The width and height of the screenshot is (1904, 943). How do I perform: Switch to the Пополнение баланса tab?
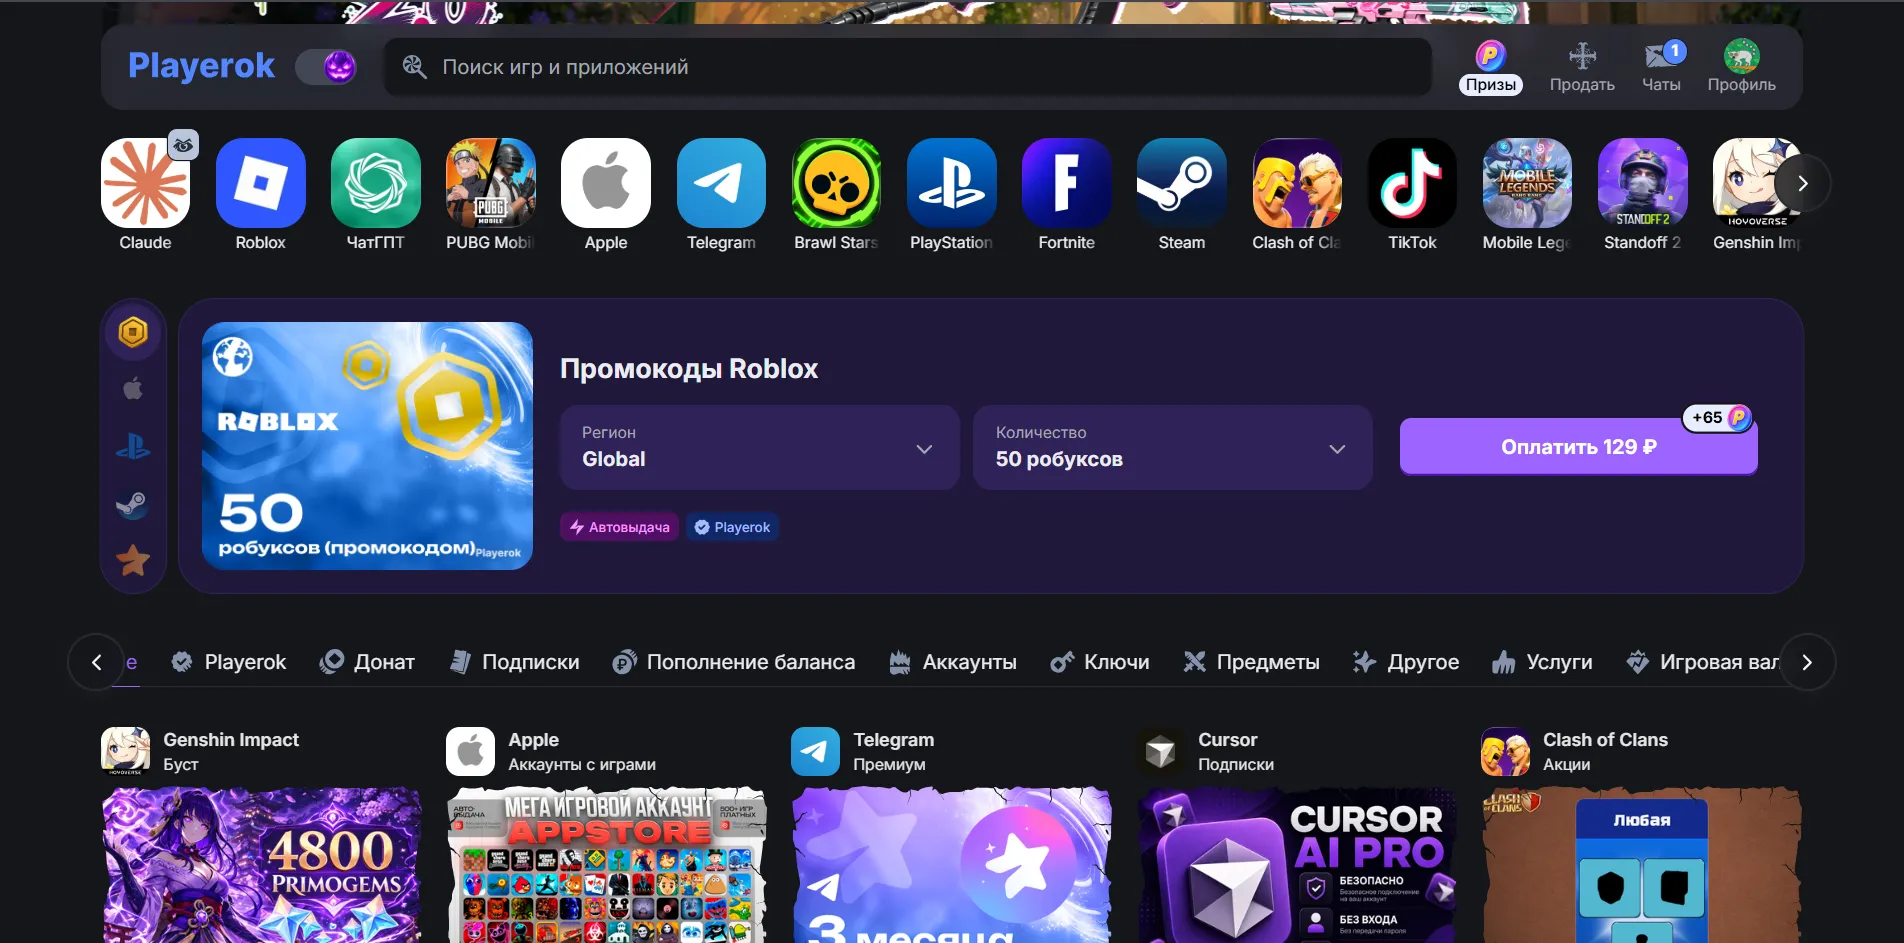(734, 662)
